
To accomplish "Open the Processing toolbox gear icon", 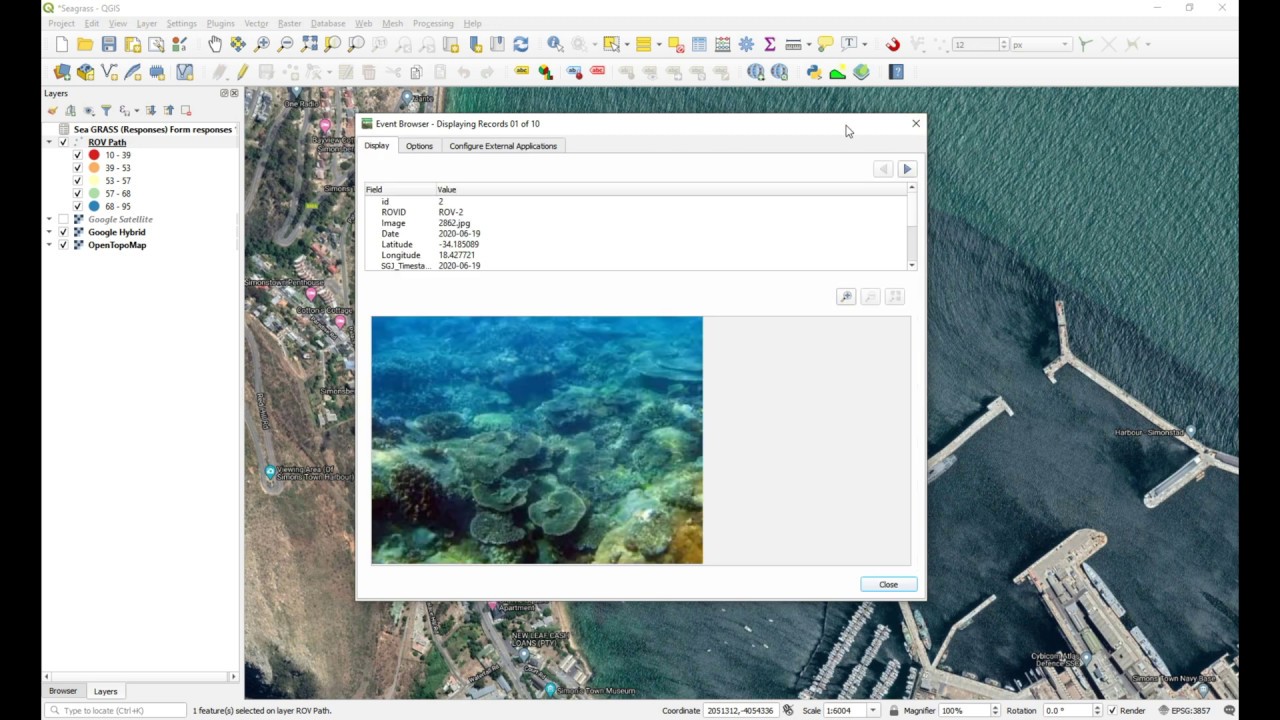I will pyautogui.click(x=746, y=44).
